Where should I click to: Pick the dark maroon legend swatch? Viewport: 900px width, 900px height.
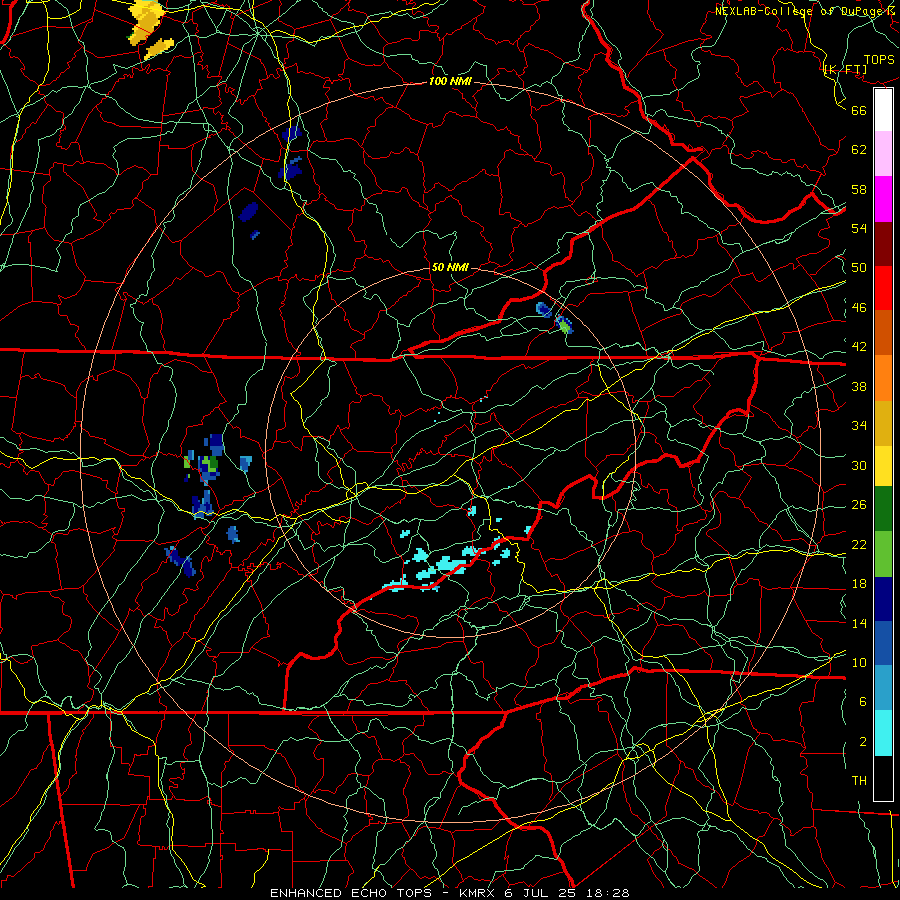tap(883, 244)
